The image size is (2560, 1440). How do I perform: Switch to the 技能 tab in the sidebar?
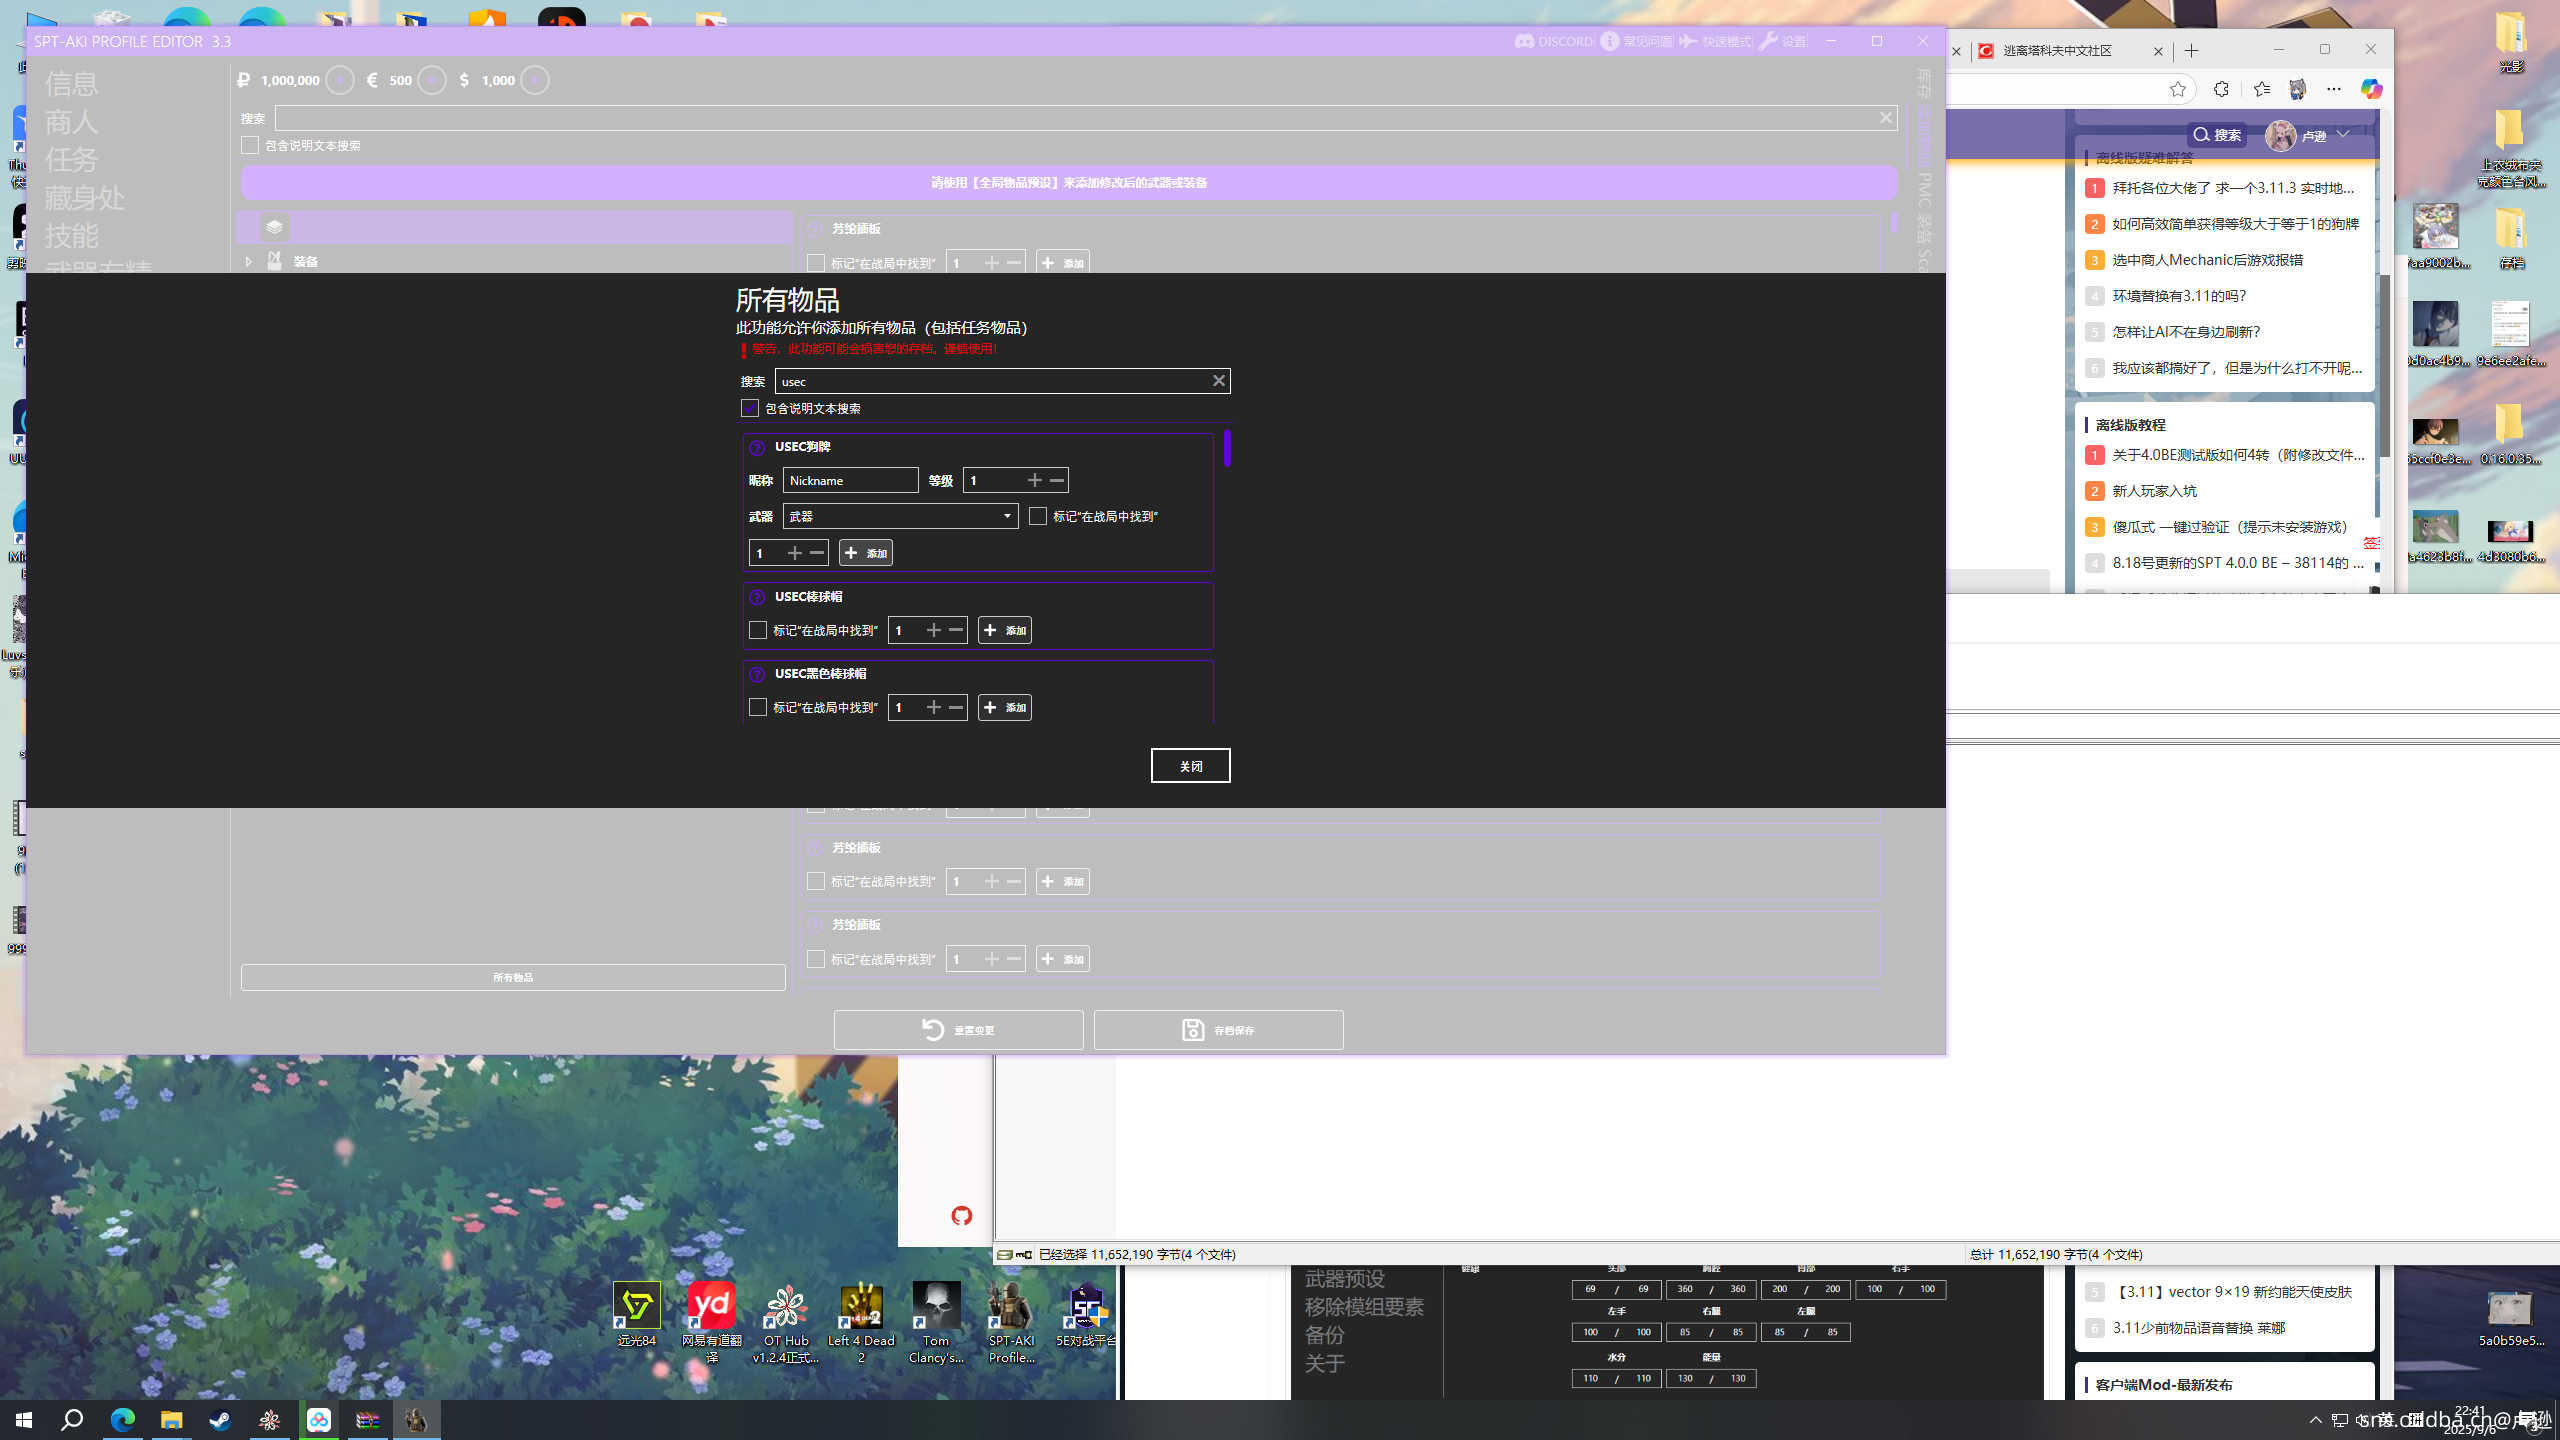click(x=72, y=235)
